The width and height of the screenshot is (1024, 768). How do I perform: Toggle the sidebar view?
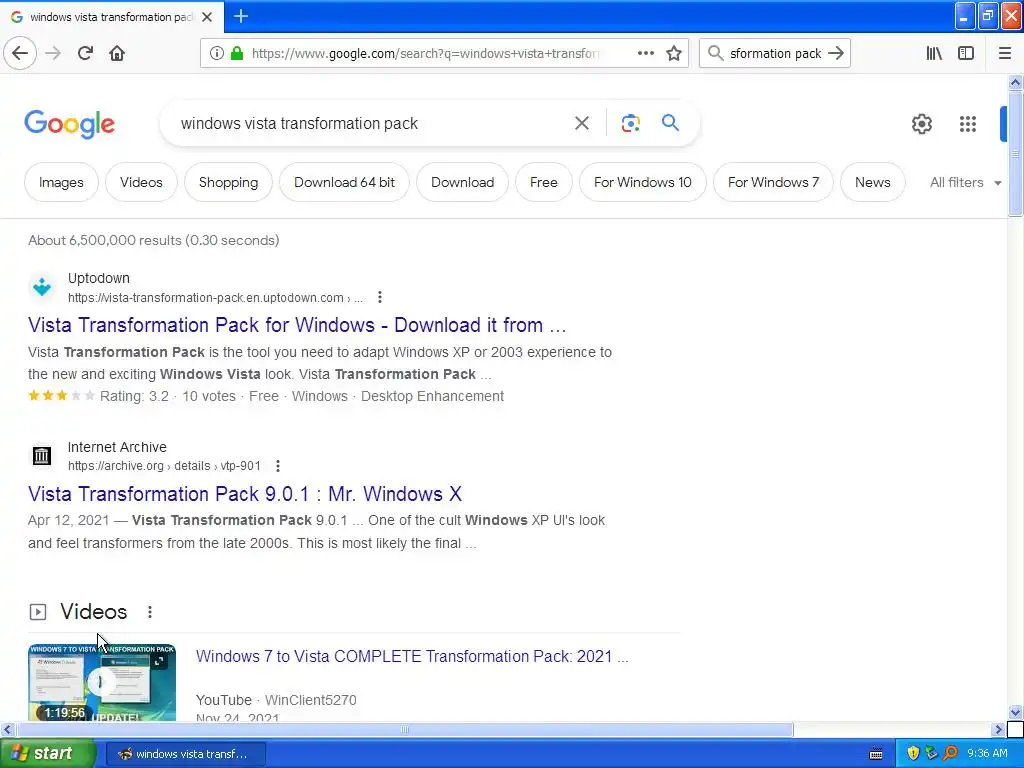pos(966,53)
